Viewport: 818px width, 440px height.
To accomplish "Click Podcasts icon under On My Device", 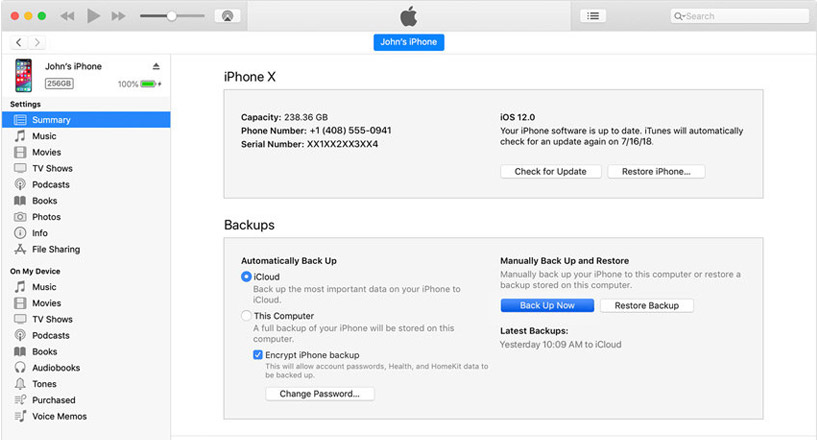I will coord(20,335).
